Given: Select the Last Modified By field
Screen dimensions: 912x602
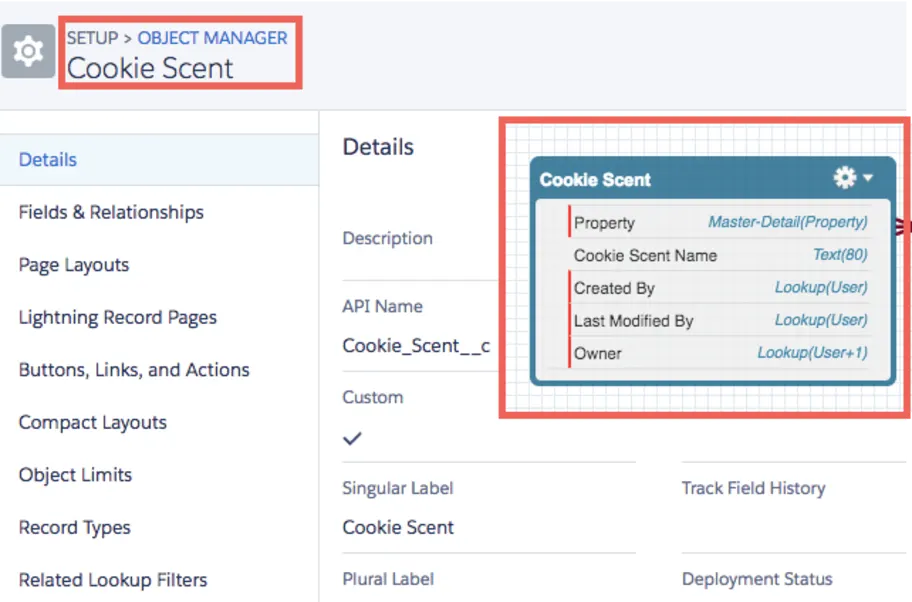Looking at the screenshot, I should [x=633, y=320].
